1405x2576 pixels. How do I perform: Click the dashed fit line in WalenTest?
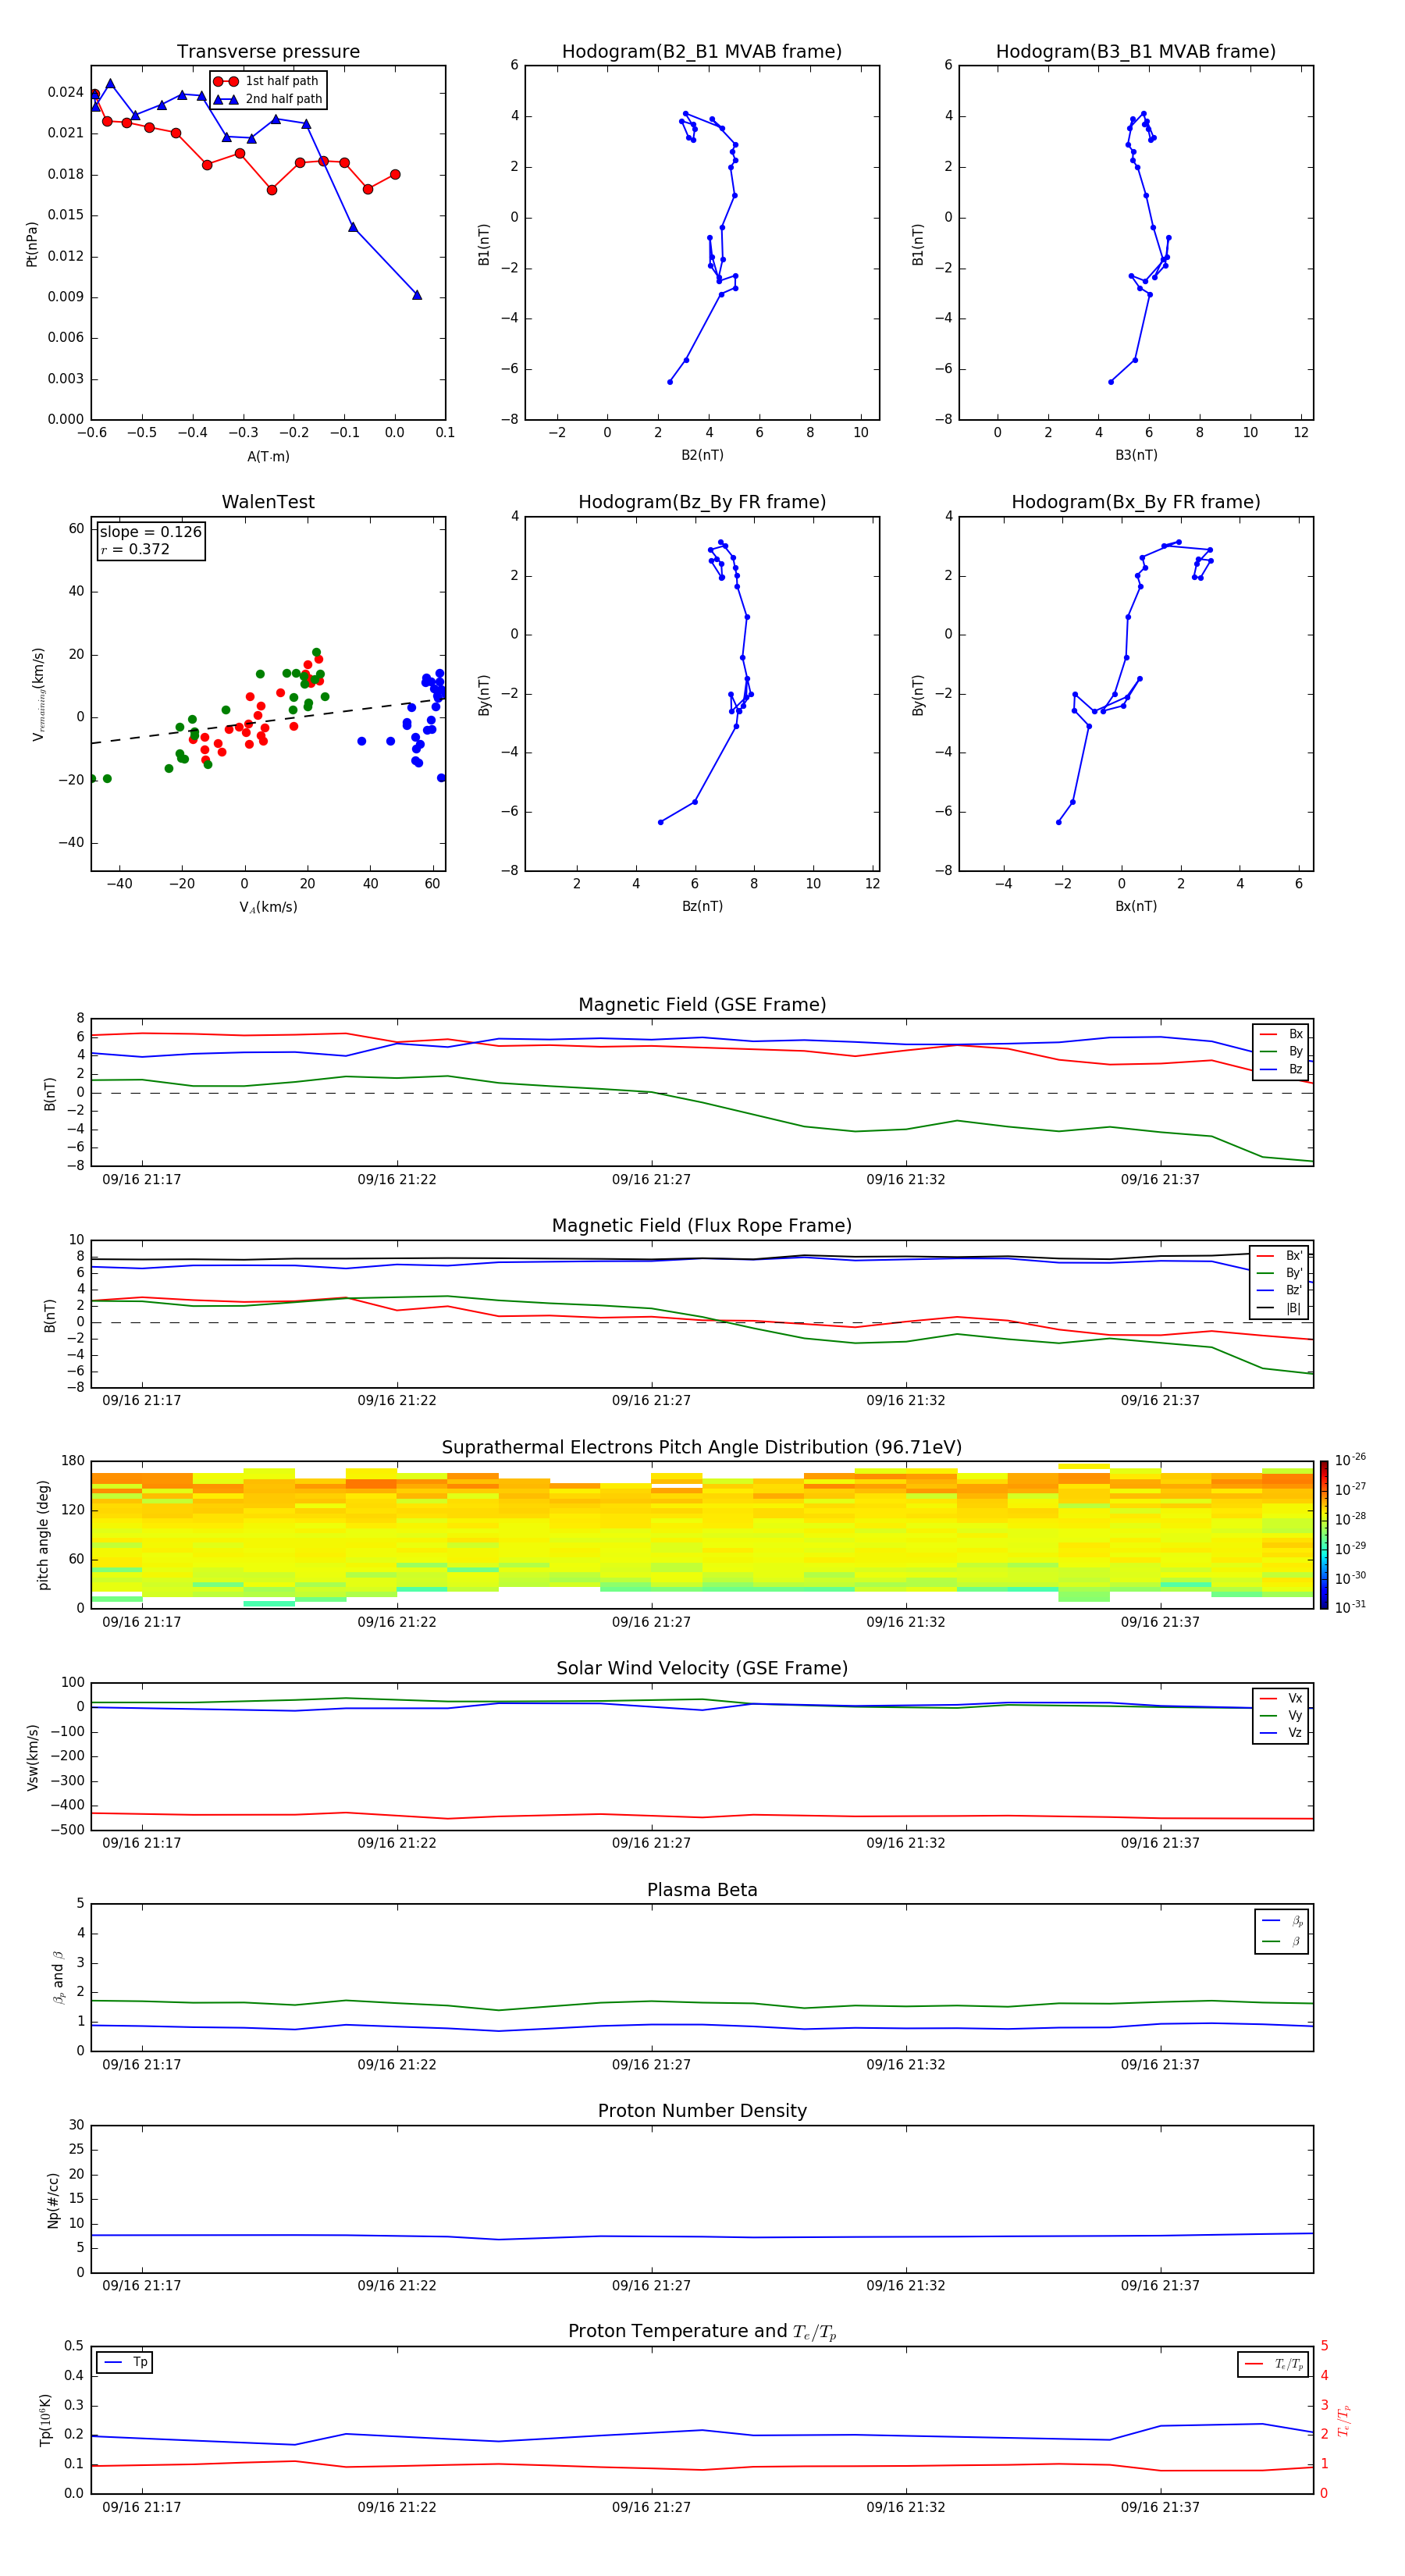(268, 721)
